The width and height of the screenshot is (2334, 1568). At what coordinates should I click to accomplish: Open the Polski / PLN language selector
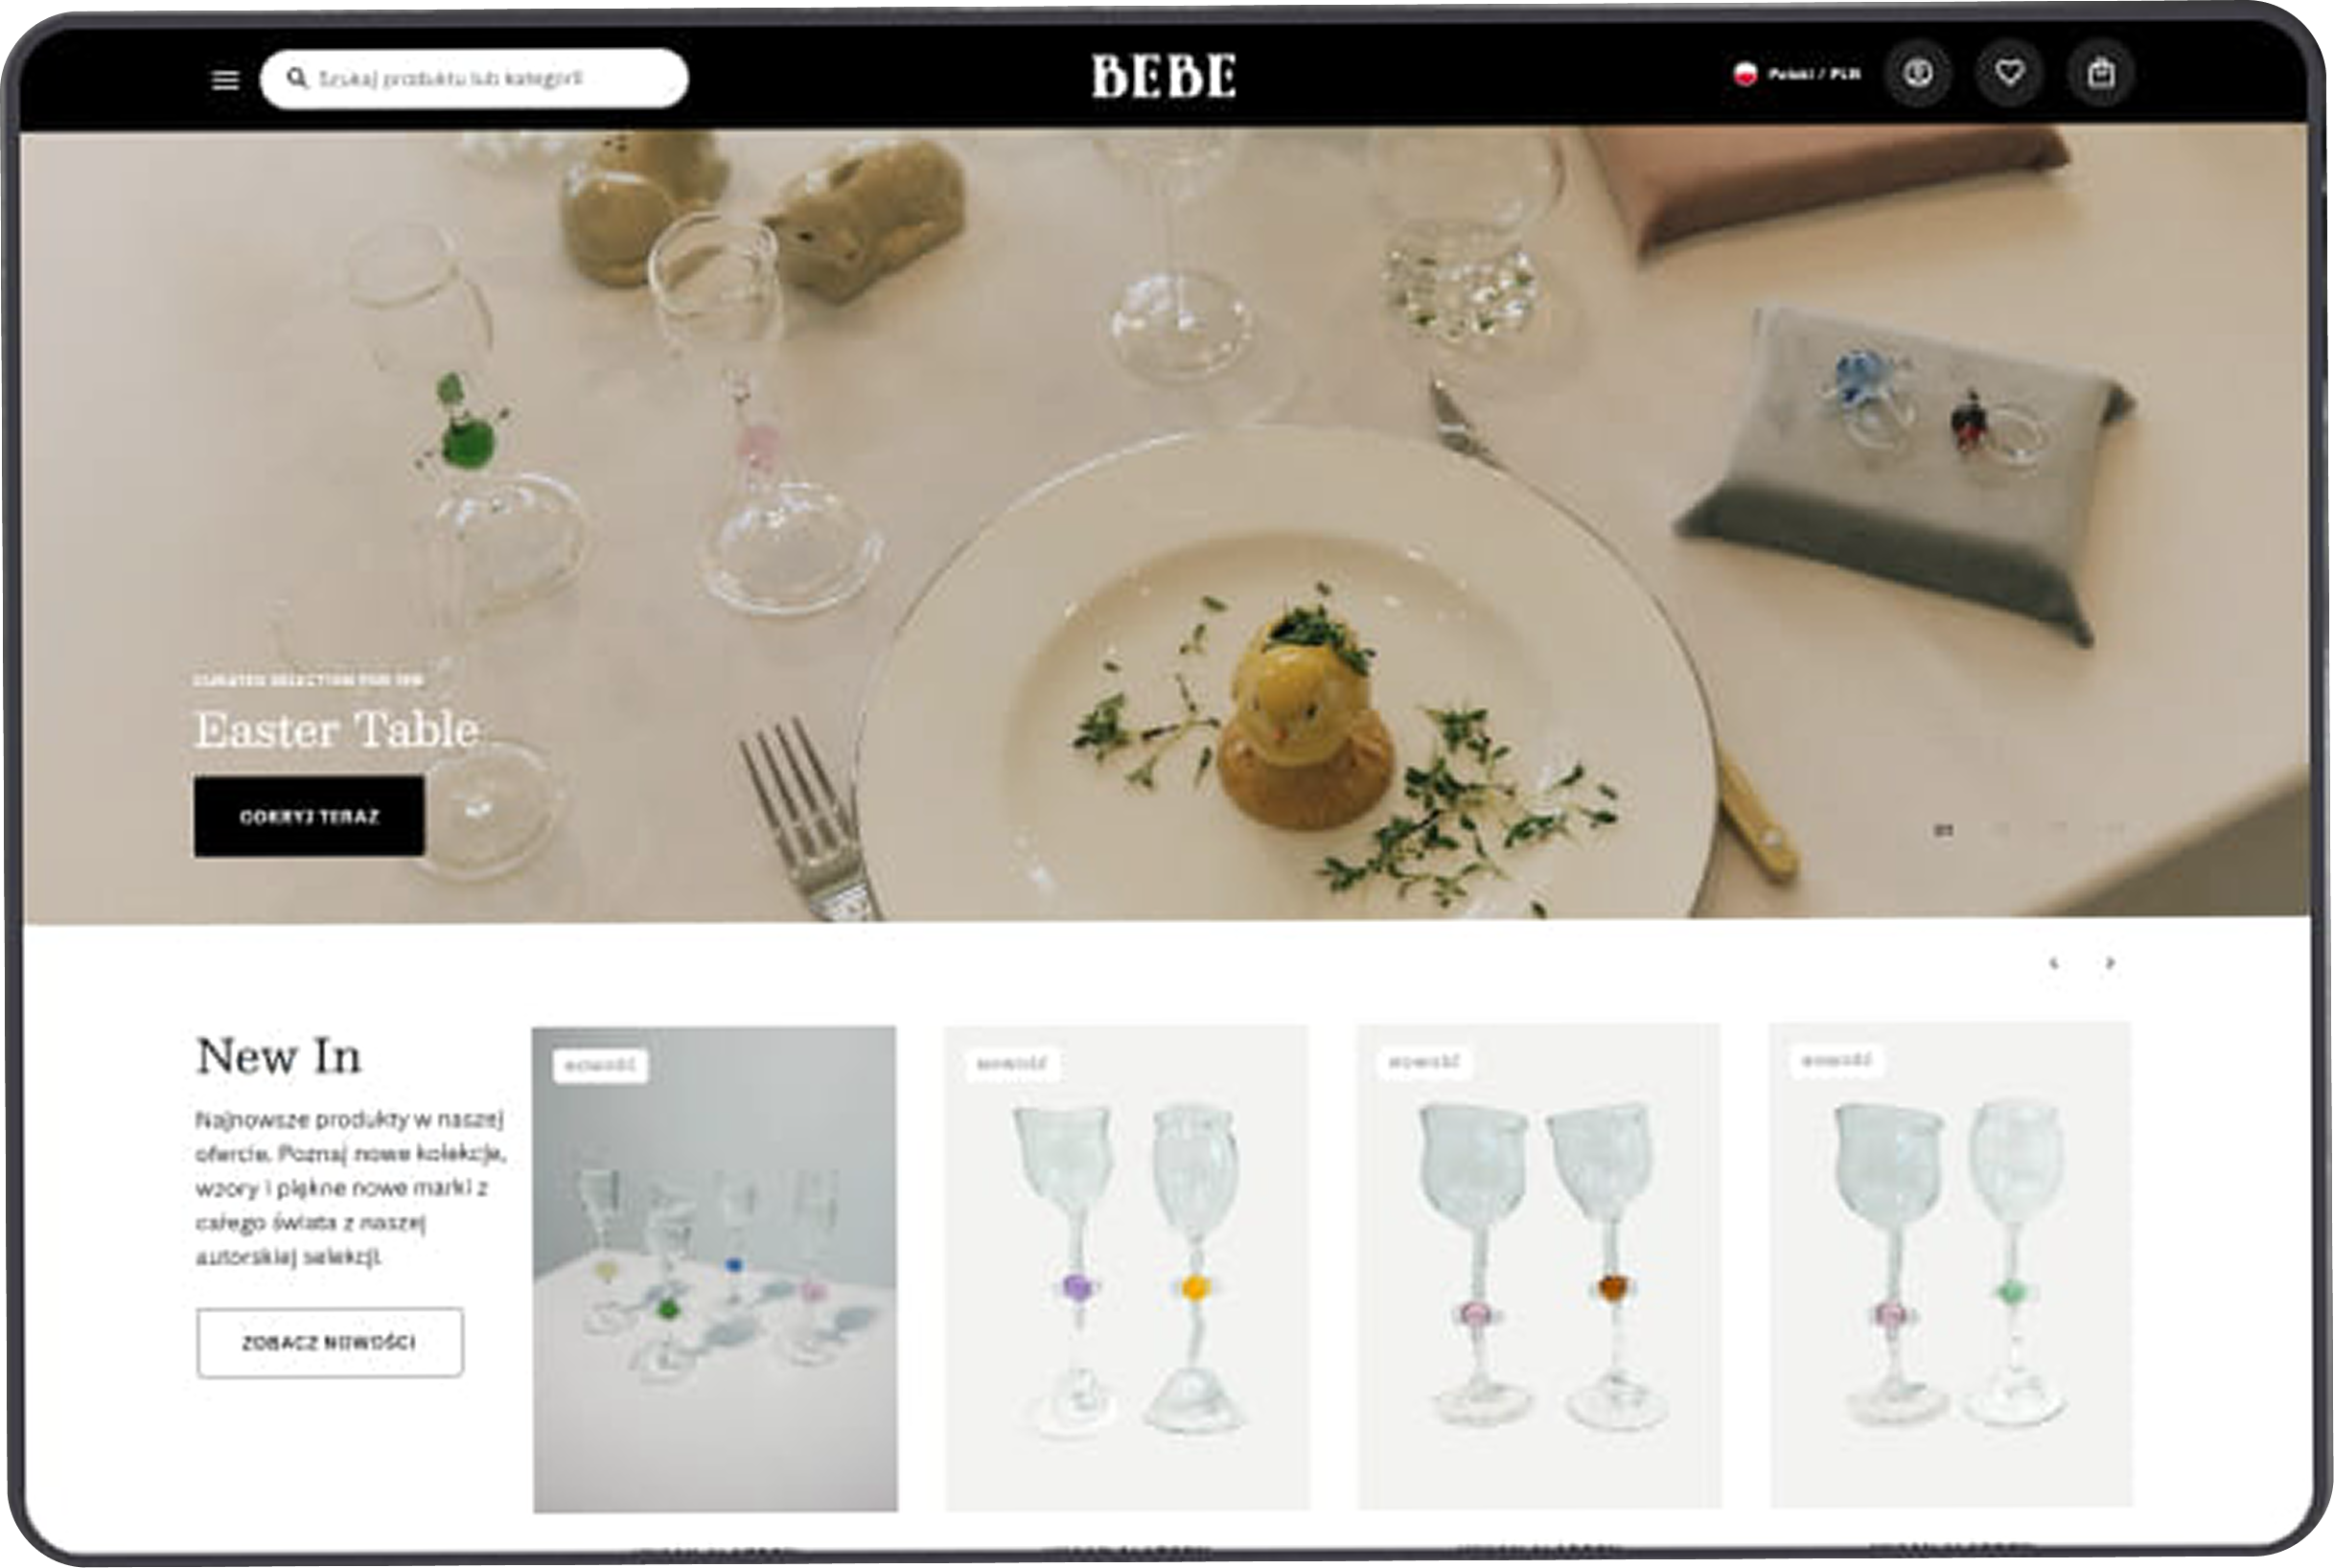tap(1797, 74)
